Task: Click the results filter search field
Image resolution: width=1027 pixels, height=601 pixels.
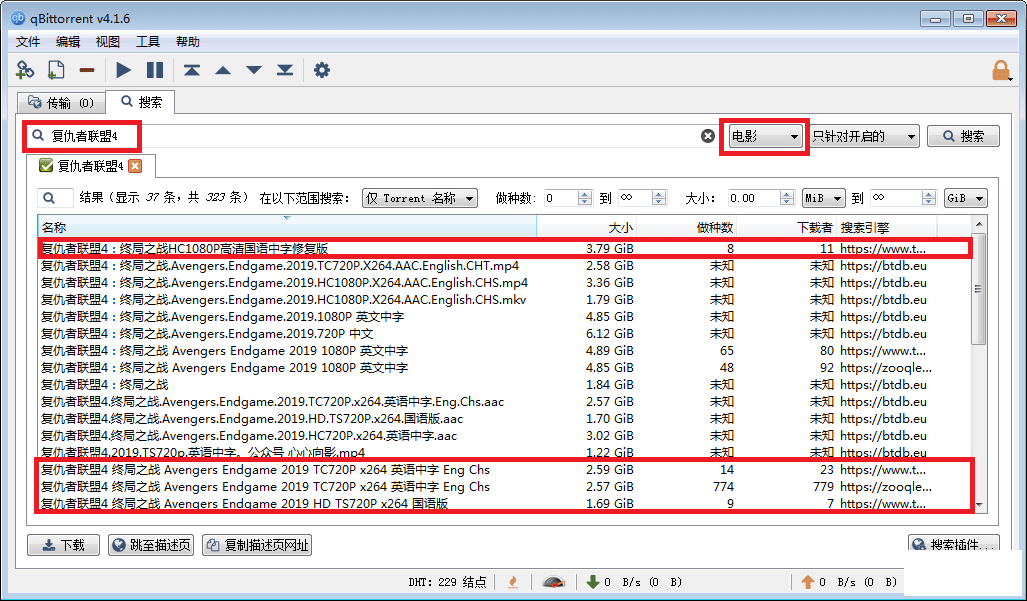Action: click(55, 198)
